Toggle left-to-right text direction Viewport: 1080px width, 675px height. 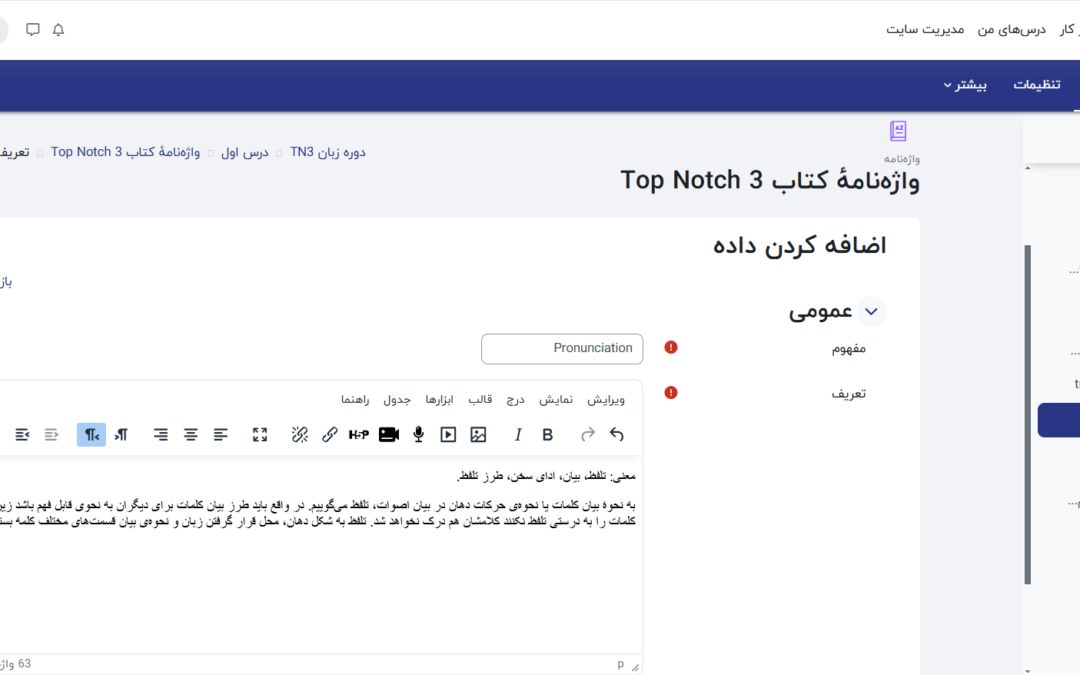coord(121,435)
